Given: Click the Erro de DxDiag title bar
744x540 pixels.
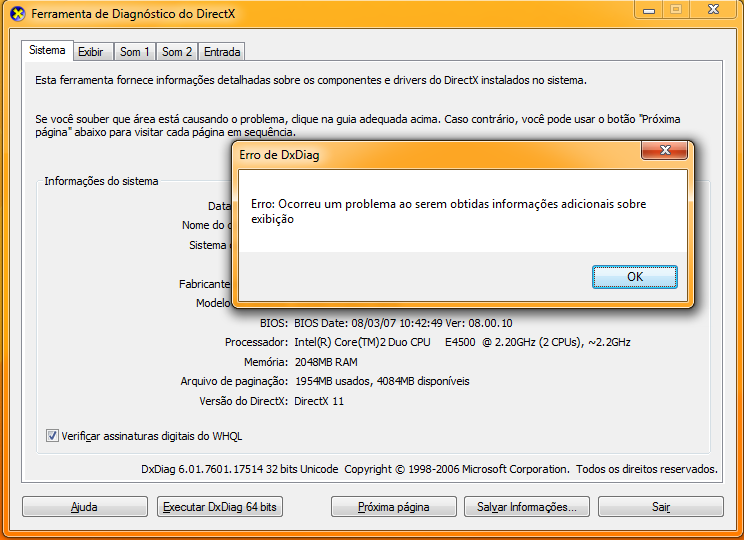Looking at the screenshot, I should click(437, 155).
